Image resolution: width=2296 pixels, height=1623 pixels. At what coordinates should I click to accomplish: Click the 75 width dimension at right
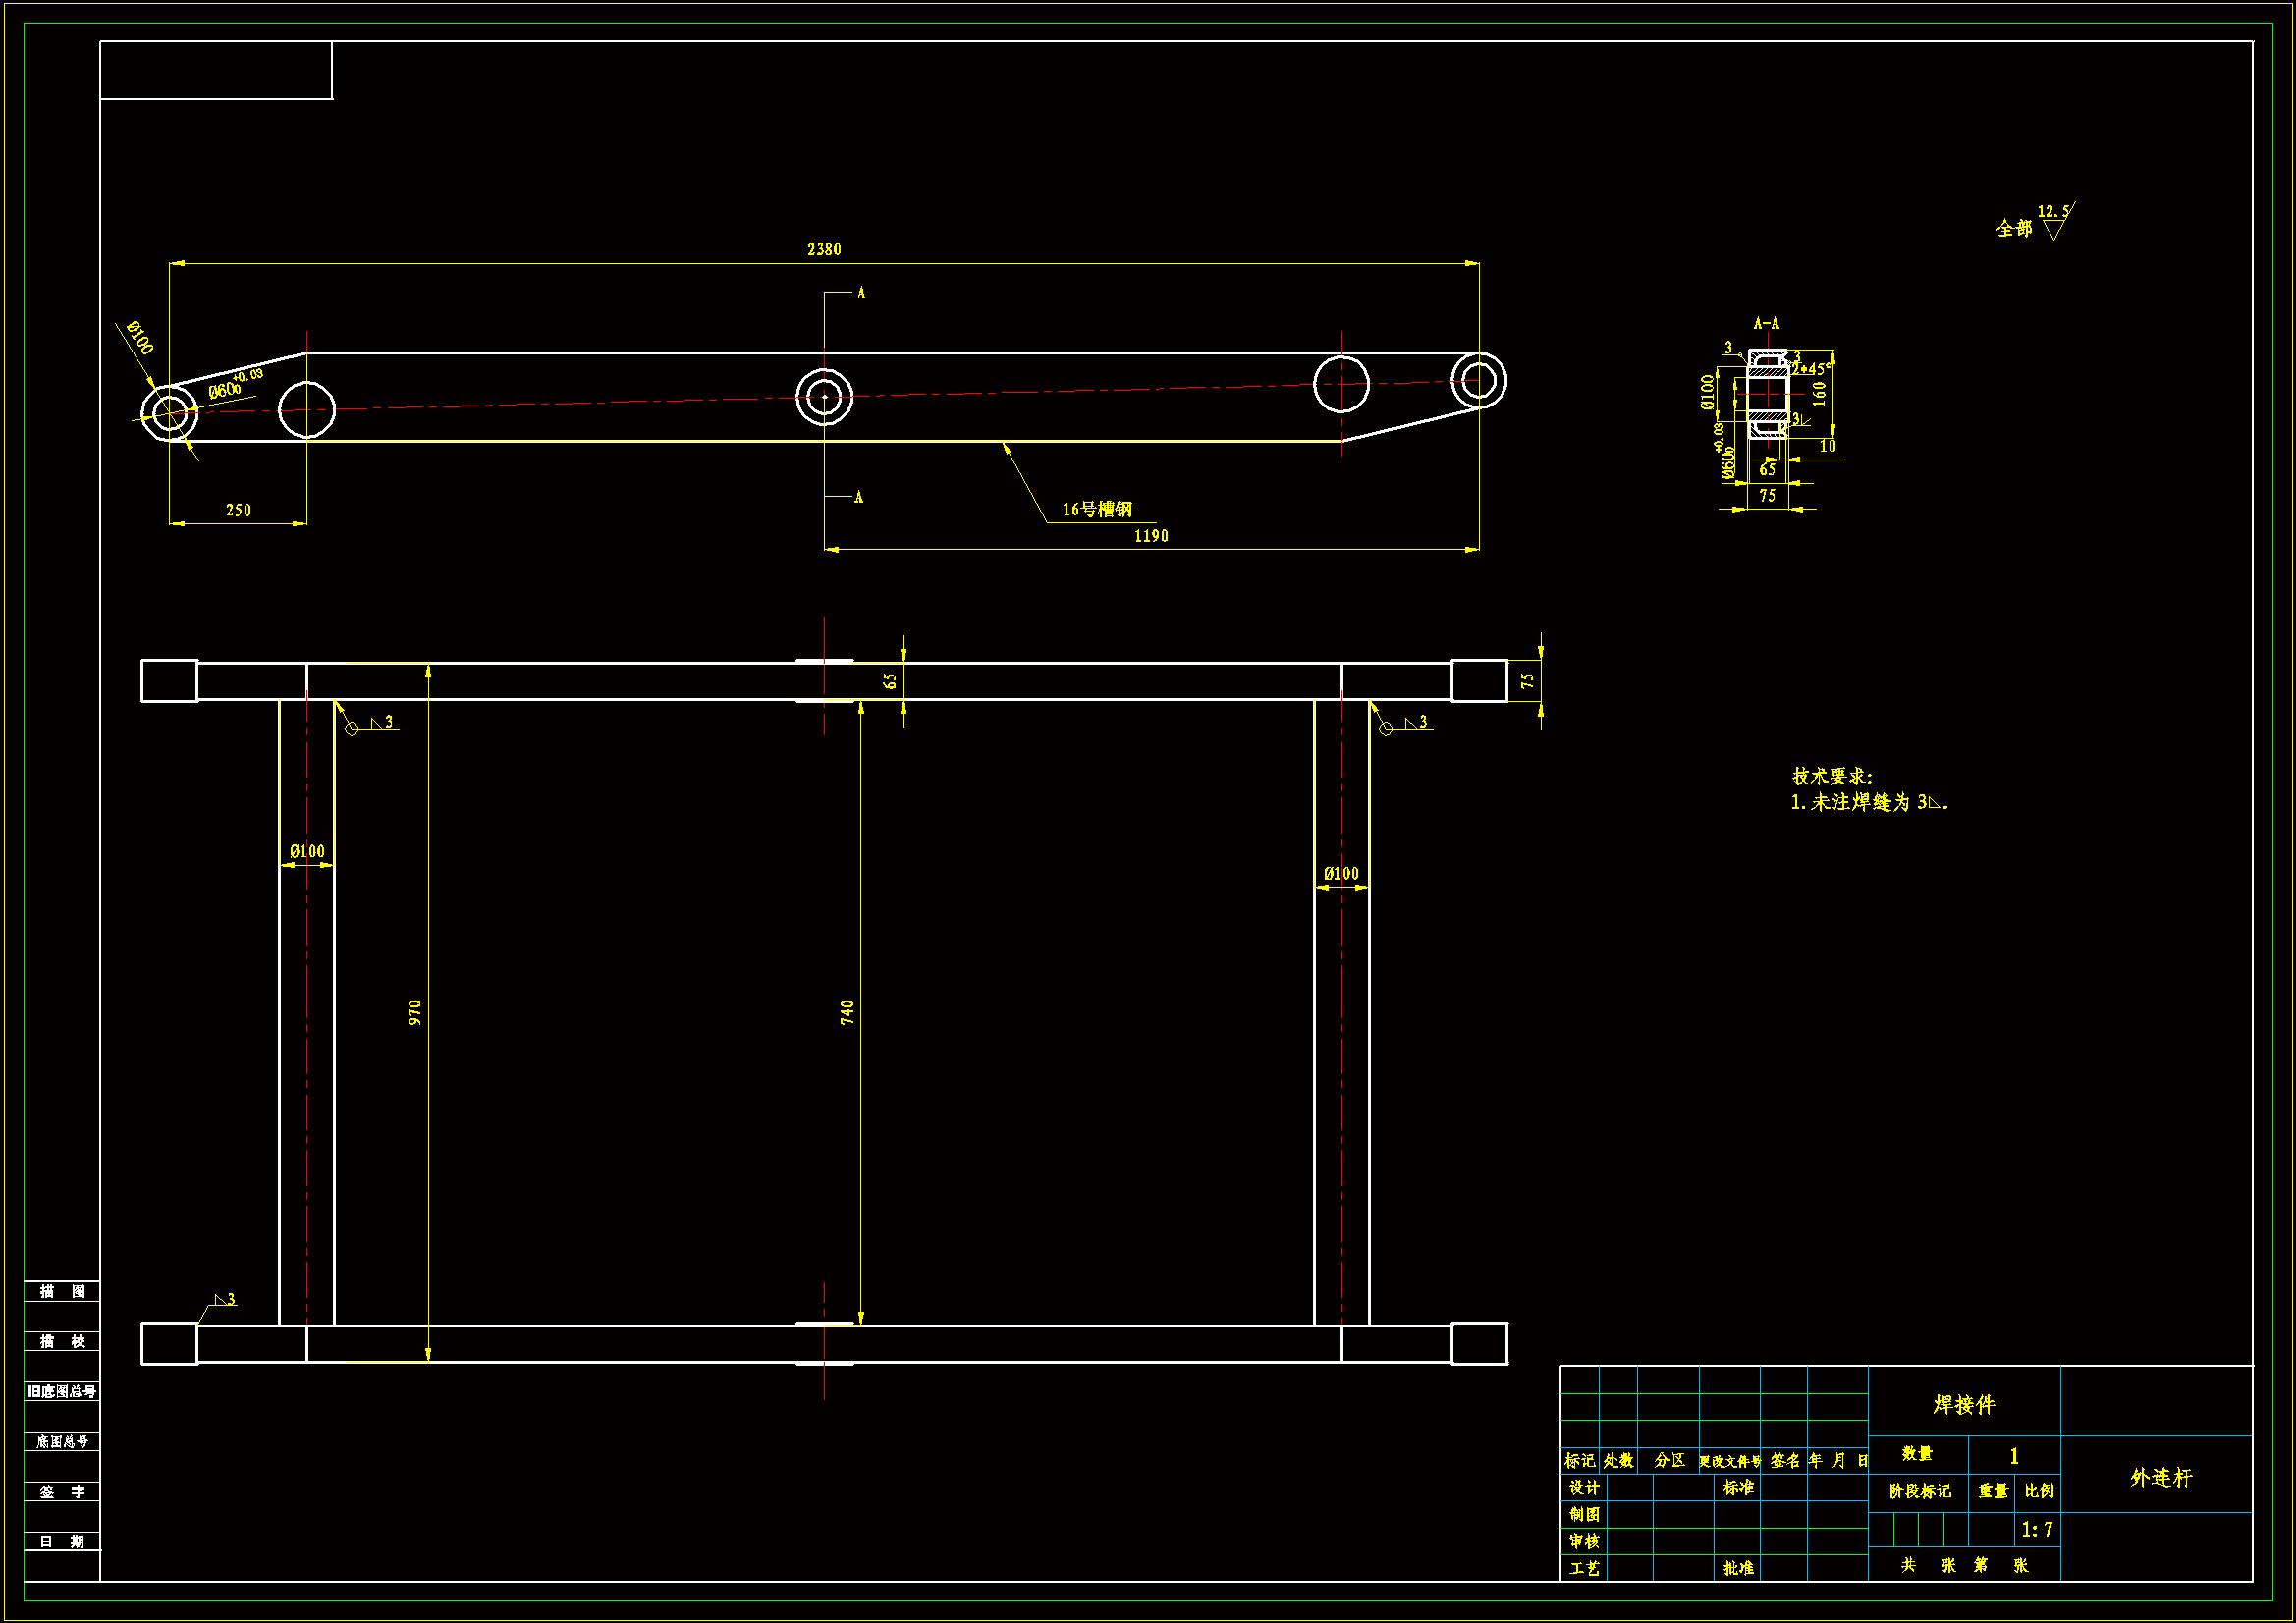(1526, 680)
